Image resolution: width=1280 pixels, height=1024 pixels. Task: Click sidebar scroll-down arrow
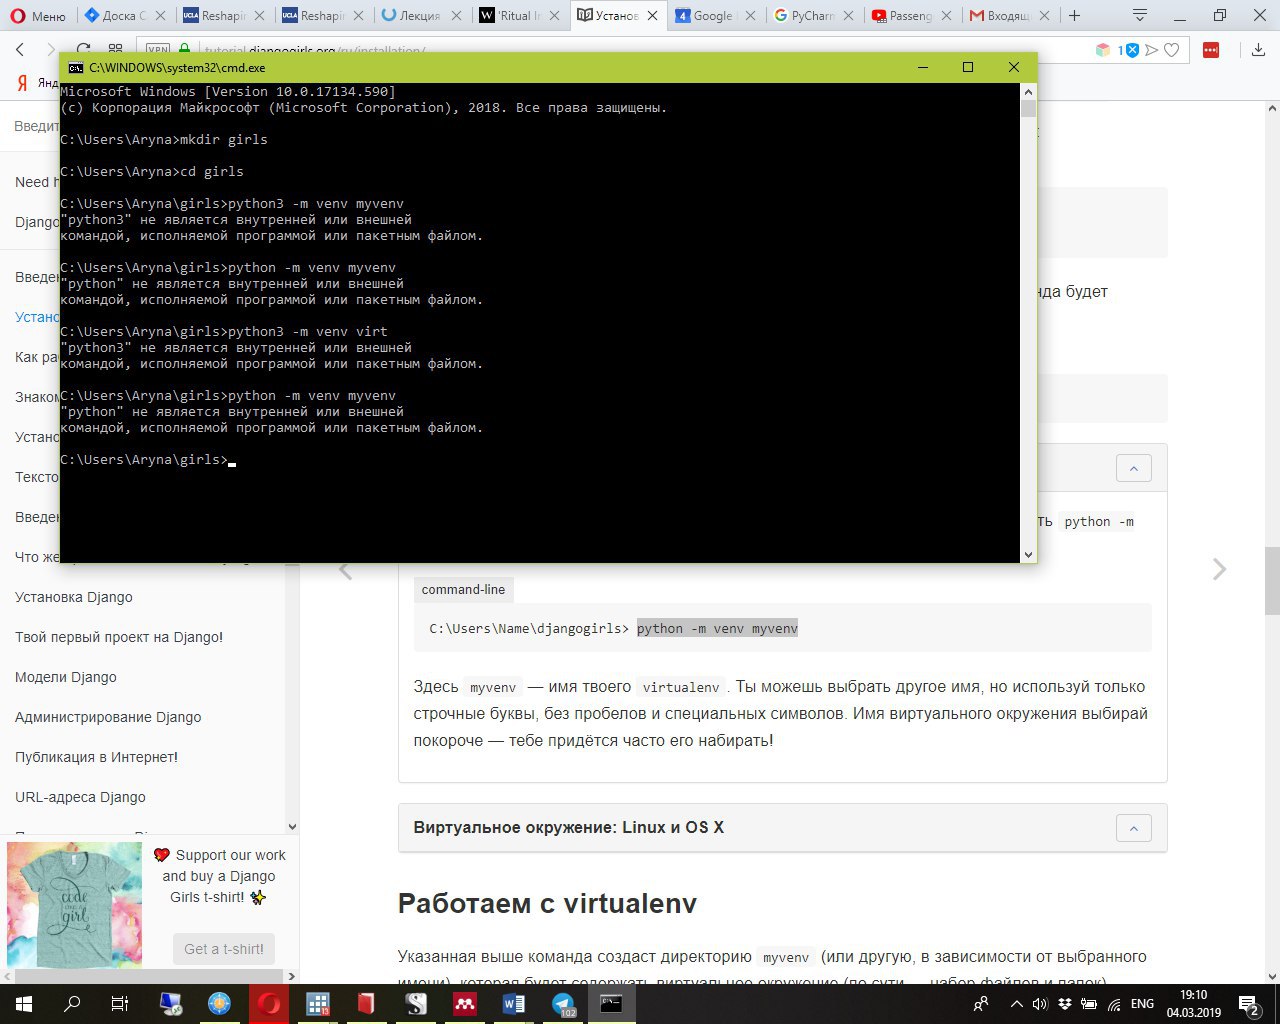coord(292,827)
